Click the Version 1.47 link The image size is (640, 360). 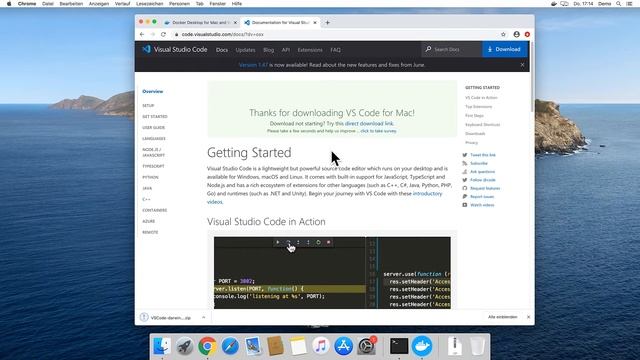tap(253, 65)
